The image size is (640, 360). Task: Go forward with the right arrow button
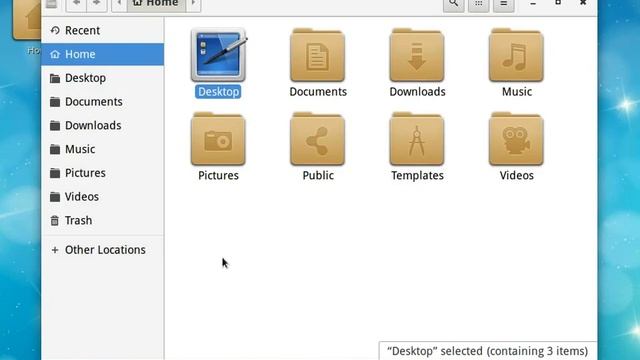pos(97,4)
